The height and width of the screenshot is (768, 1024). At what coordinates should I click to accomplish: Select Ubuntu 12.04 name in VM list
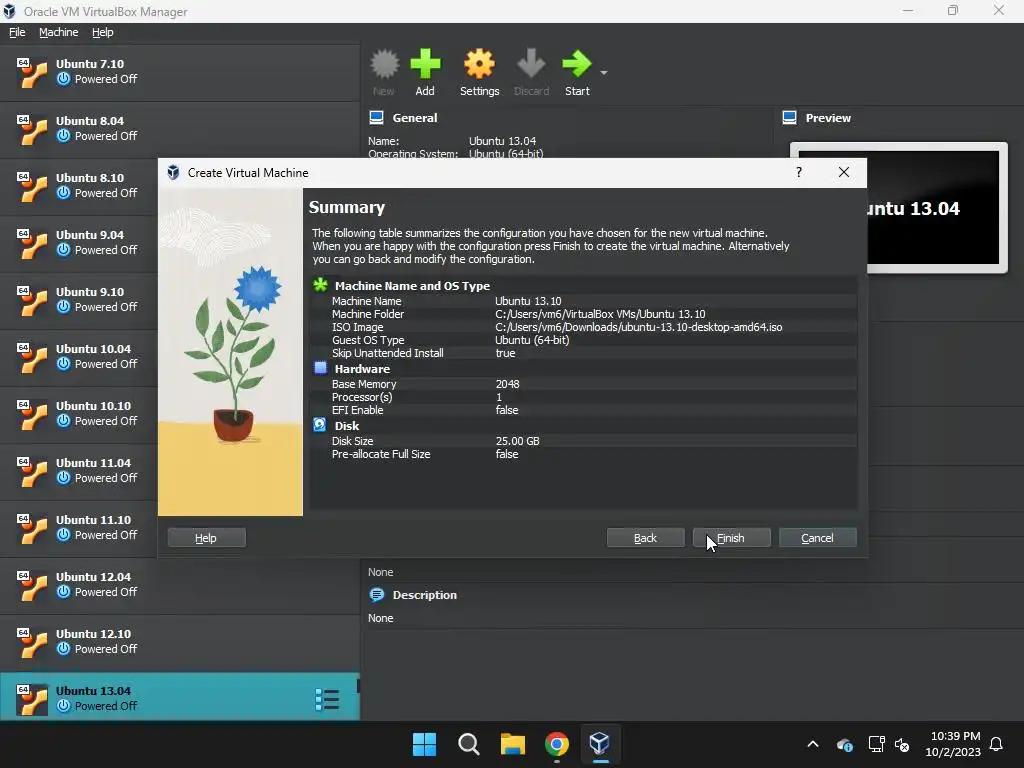93,577
